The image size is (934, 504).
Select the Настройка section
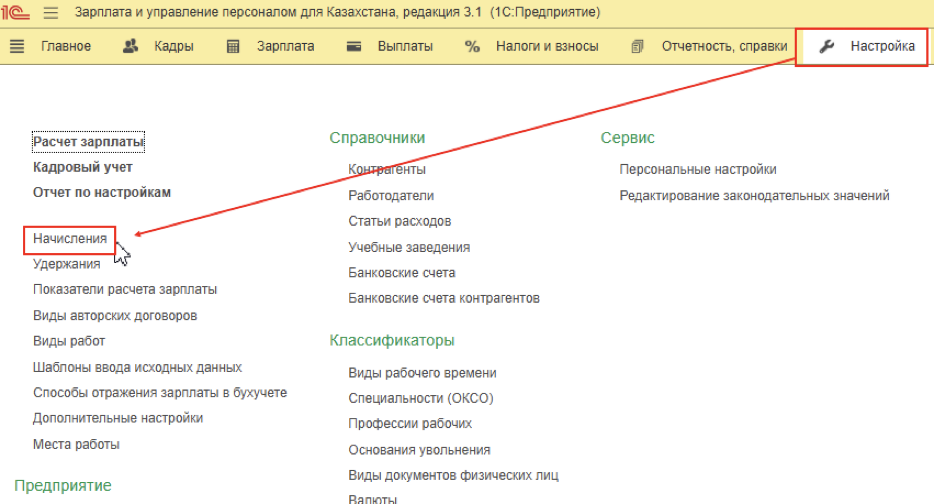[x=882, y=46]
